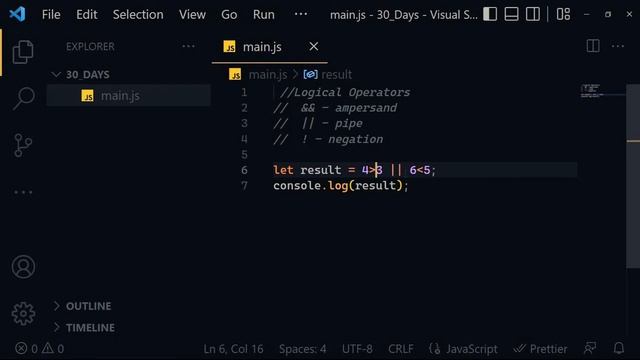Close the main.js editor tab
The width and height of the screenshot is (640, 360).
coord(313,47)
